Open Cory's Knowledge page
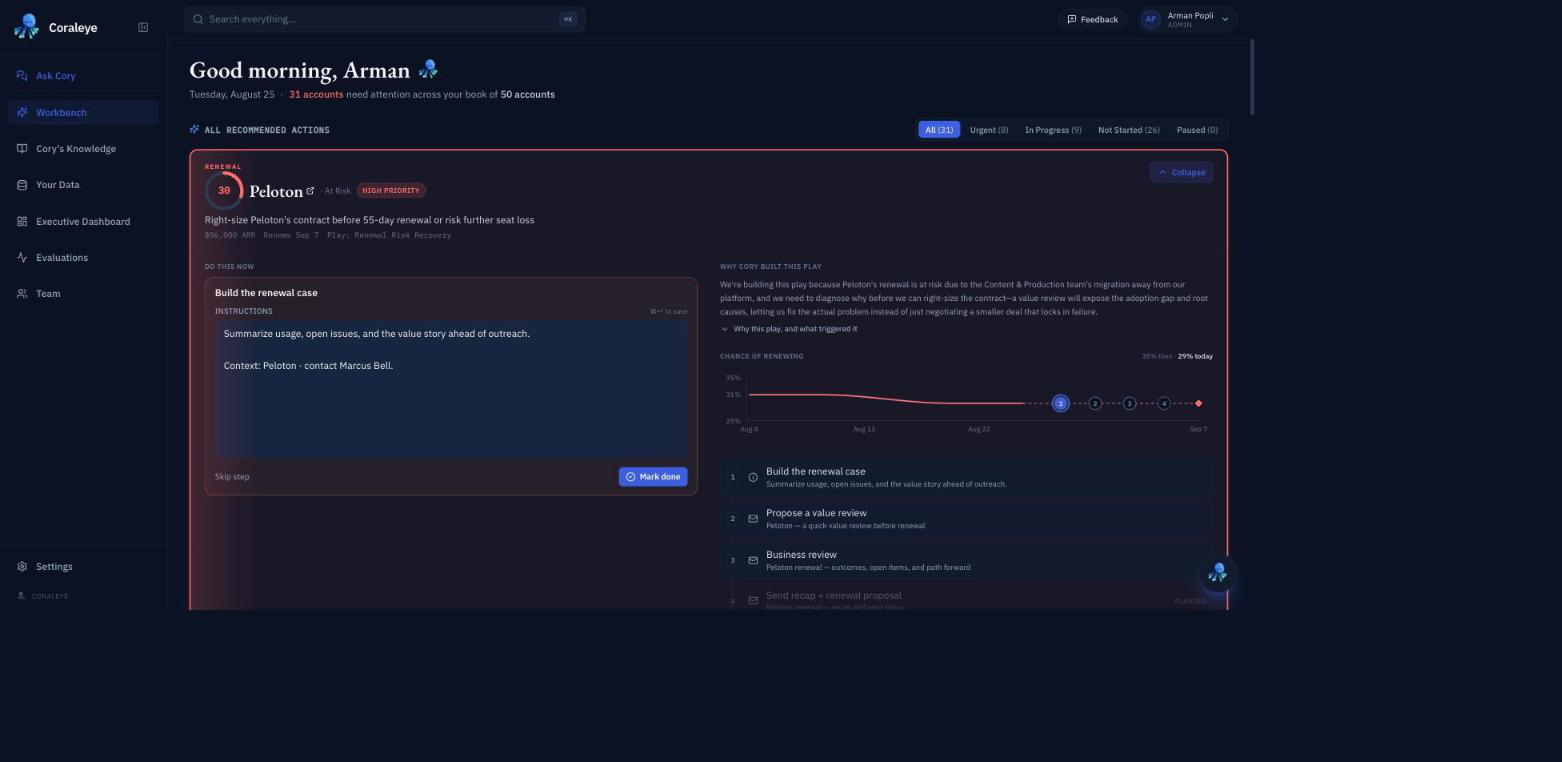This screenshot has width=1562, height=762. click(83, 149)
